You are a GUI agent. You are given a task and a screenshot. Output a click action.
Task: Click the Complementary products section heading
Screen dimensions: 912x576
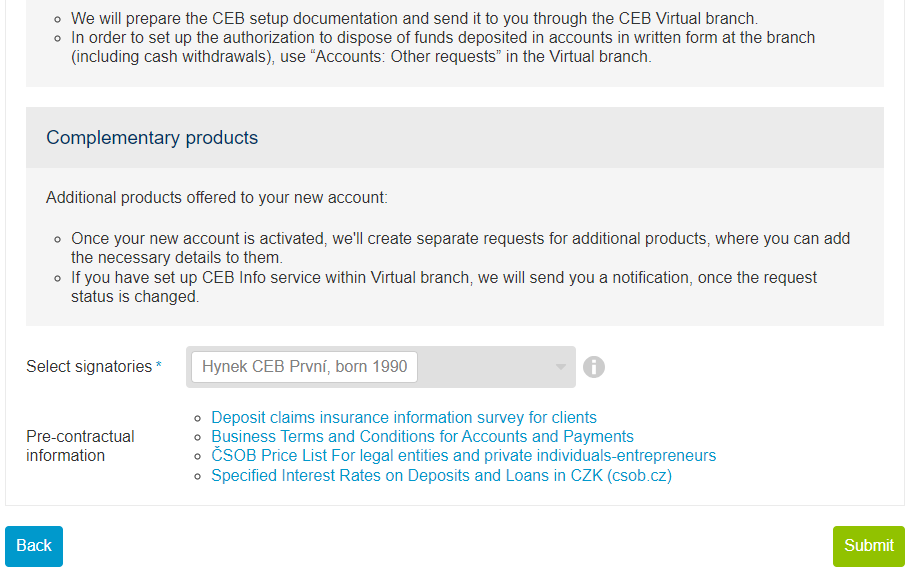152,137
